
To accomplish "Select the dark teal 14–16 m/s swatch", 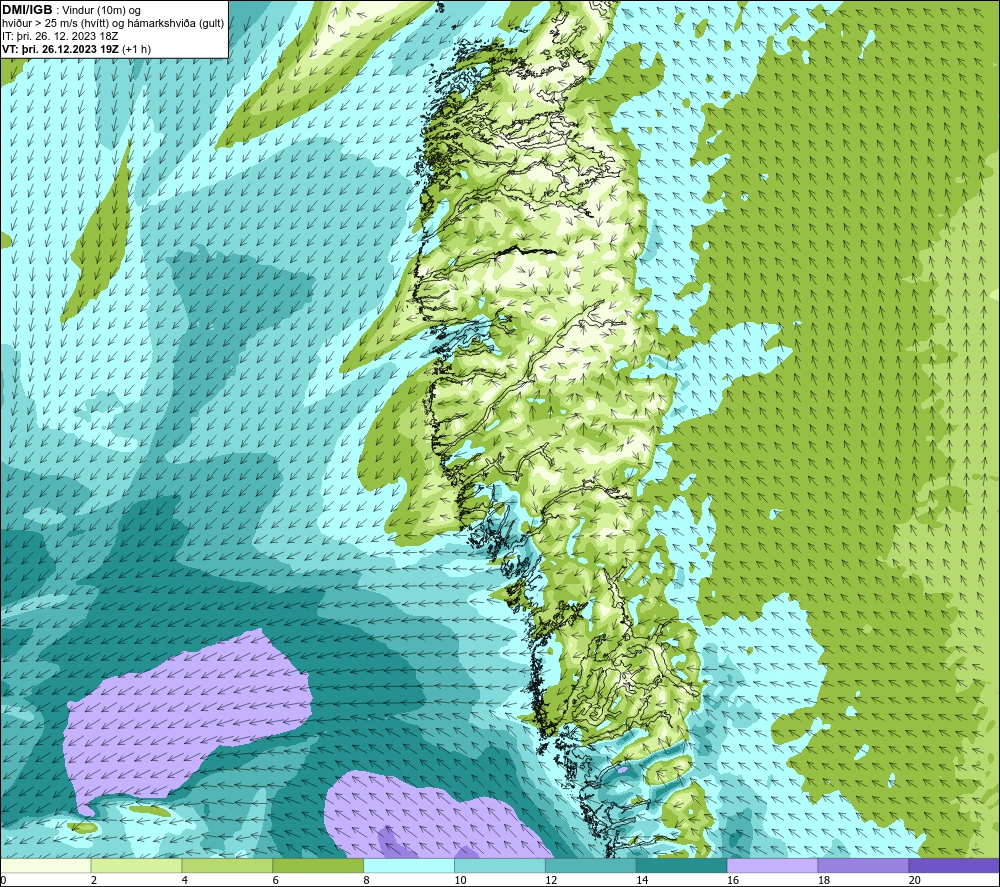I will [x=682, y=865].
